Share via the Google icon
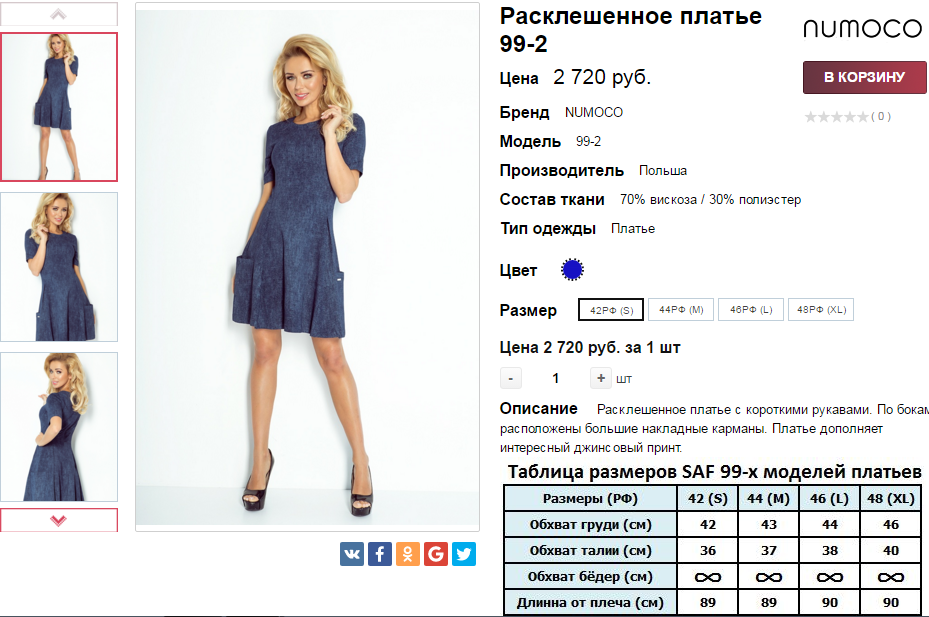The image size is (929, 617). click(x=435, y=554)
